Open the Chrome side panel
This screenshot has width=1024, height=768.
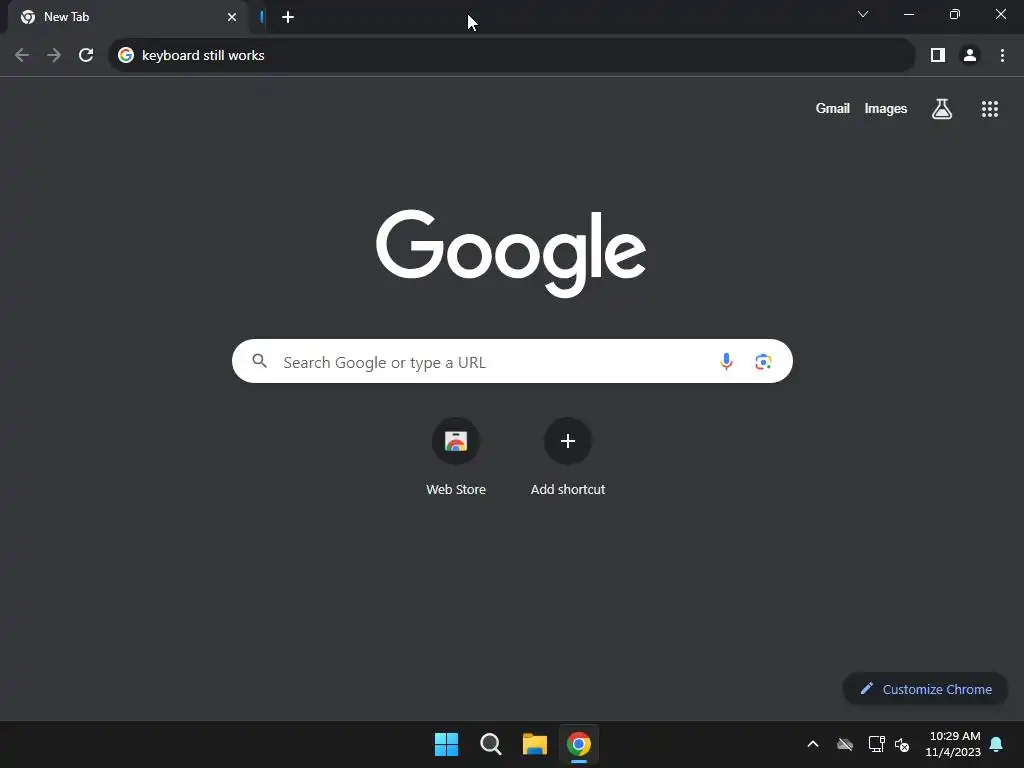click(x=938, y=56)
